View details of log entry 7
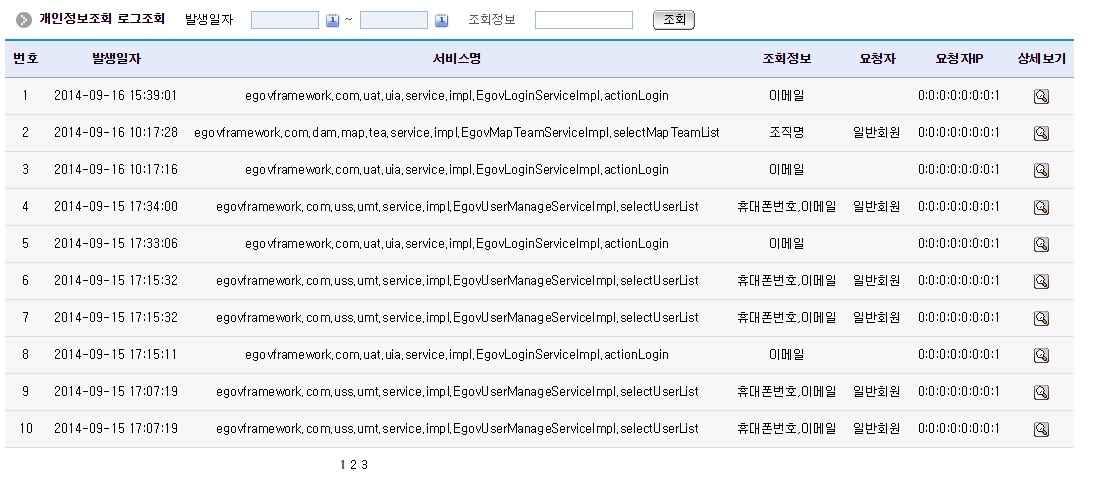Screen dimensions: 1099x488 click(1040, 318)
